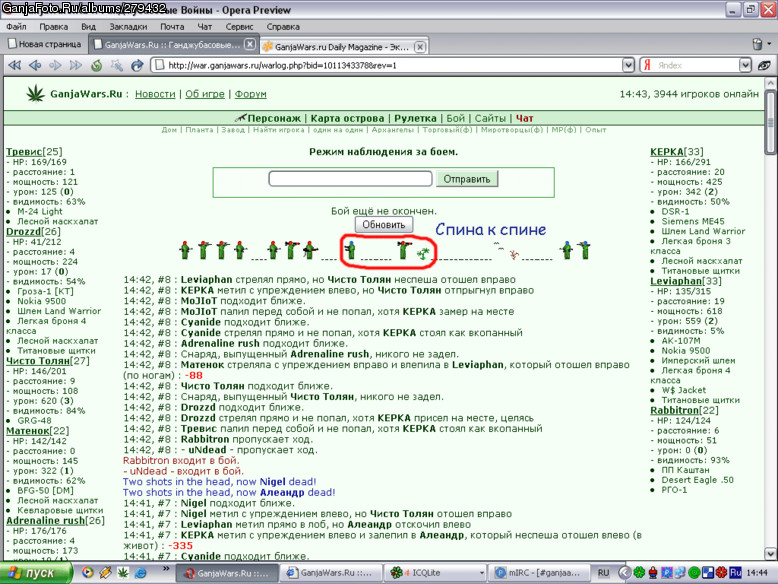The height and width of the screenshot is (584, 778).
Task: Click the rightmost soldier sprite on battlefield
Action: [585, 250]
